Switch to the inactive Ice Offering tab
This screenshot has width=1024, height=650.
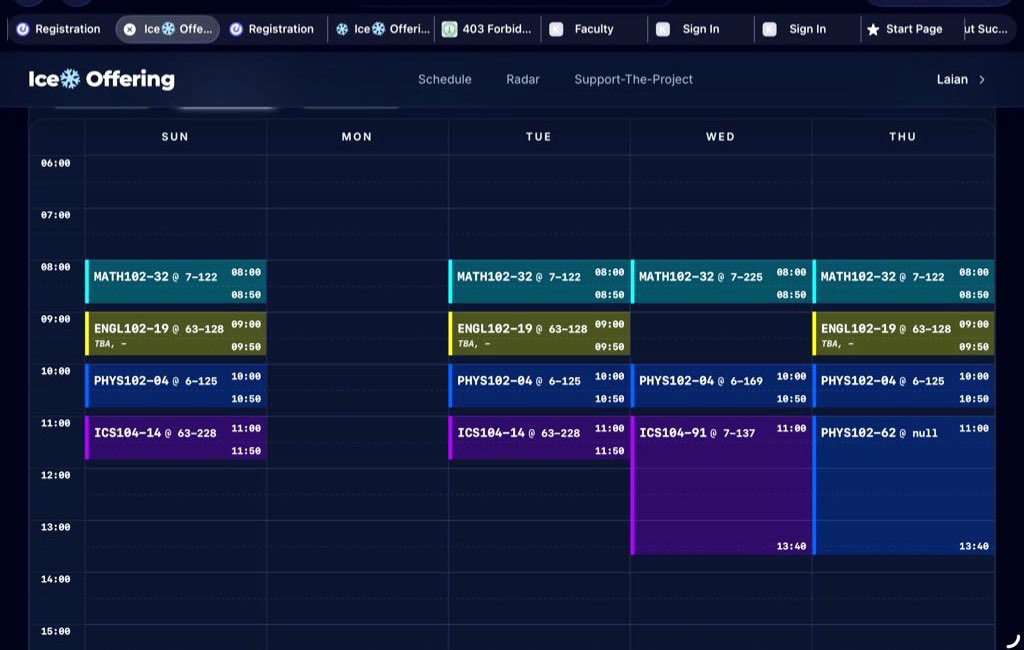(382, 29)
